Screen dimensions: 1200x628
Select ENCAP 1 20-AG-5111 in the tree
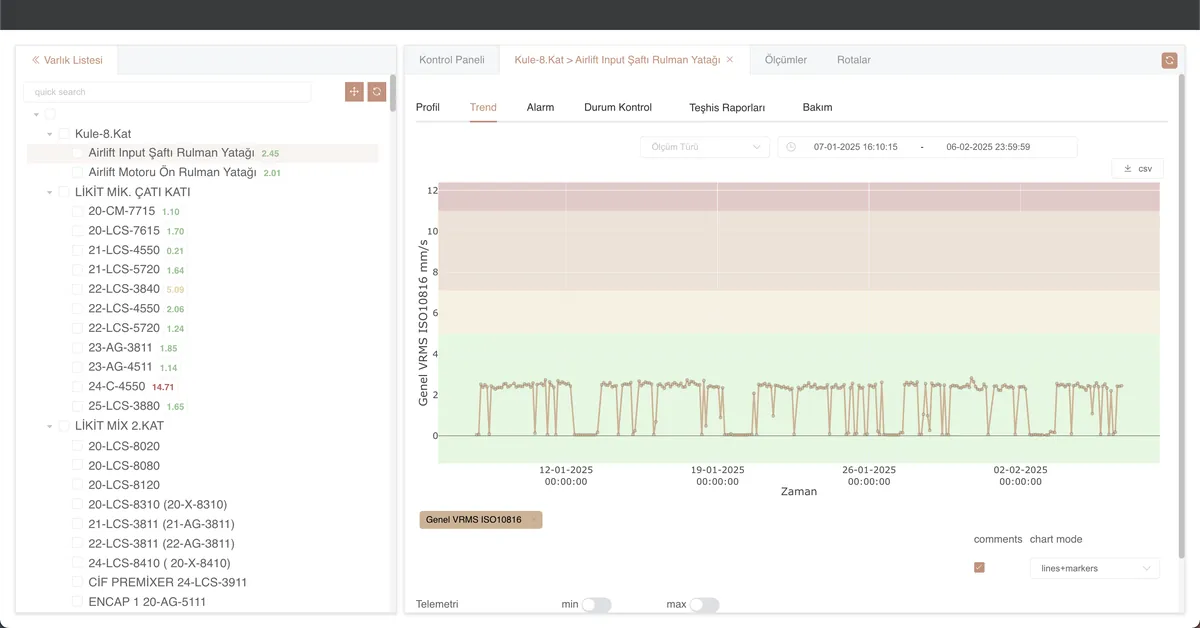click(147, 602)
